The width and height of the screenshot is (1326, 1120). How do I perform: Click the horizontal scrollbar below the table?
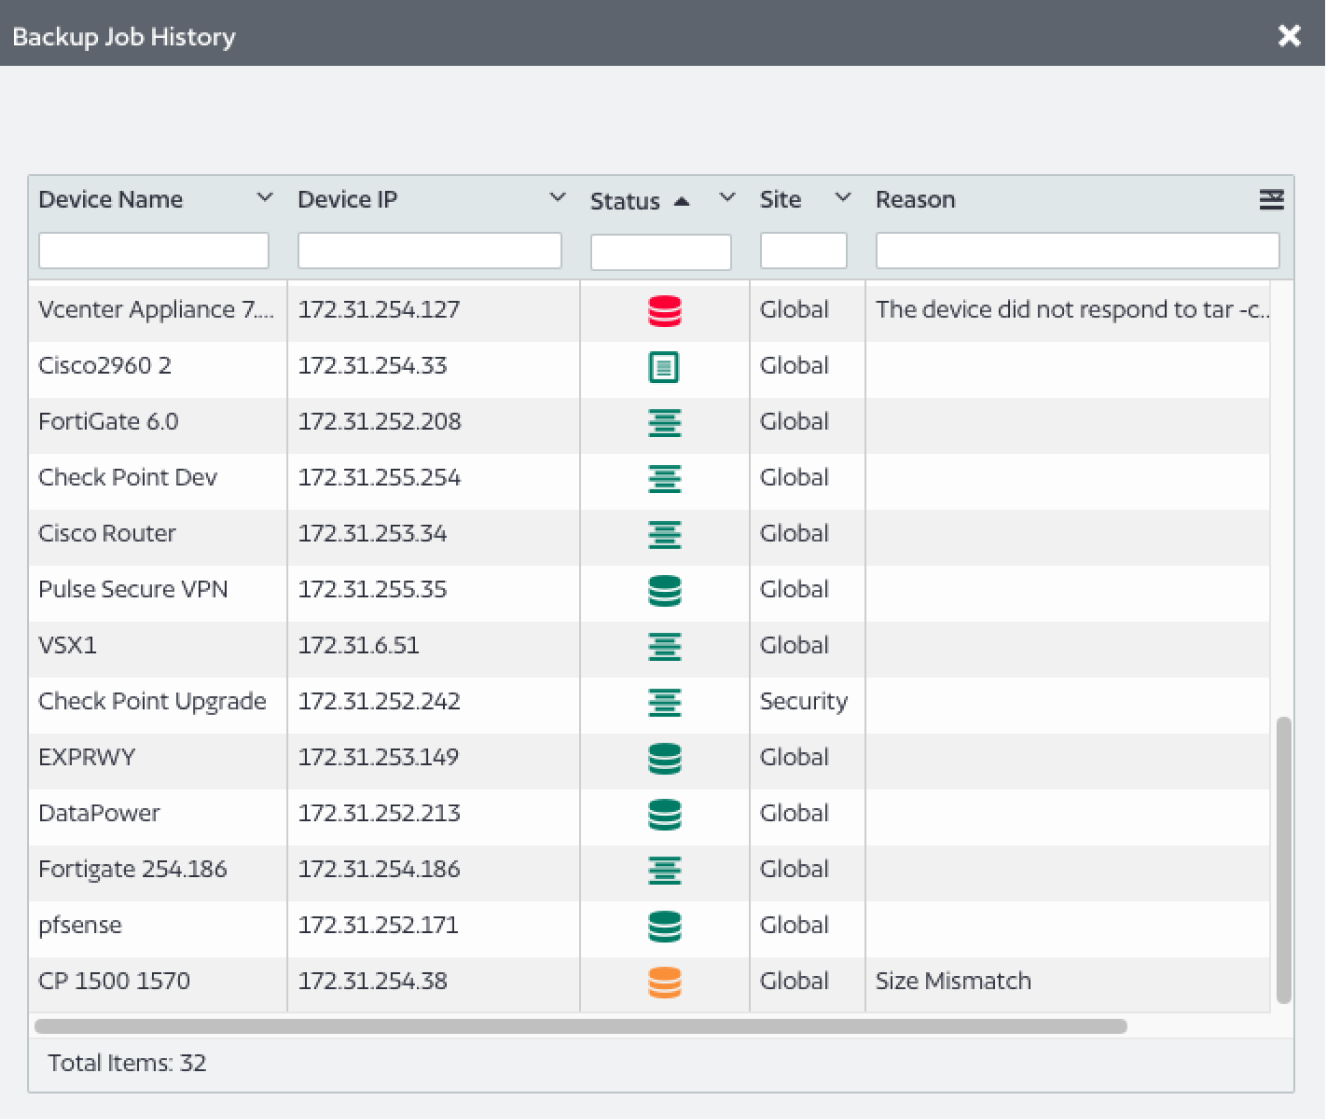click(578, 1026)
